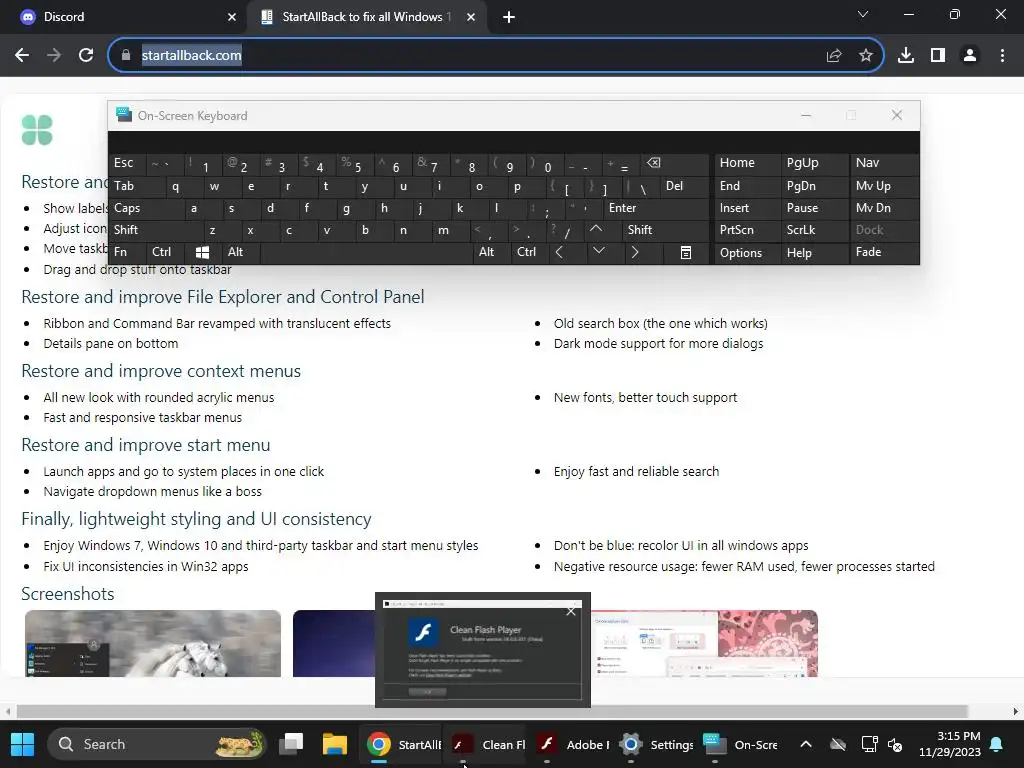Tap the Esc key on On-Screen Keyboard
The width and height of the screenshot is (1024, 768).
[127, 163]
